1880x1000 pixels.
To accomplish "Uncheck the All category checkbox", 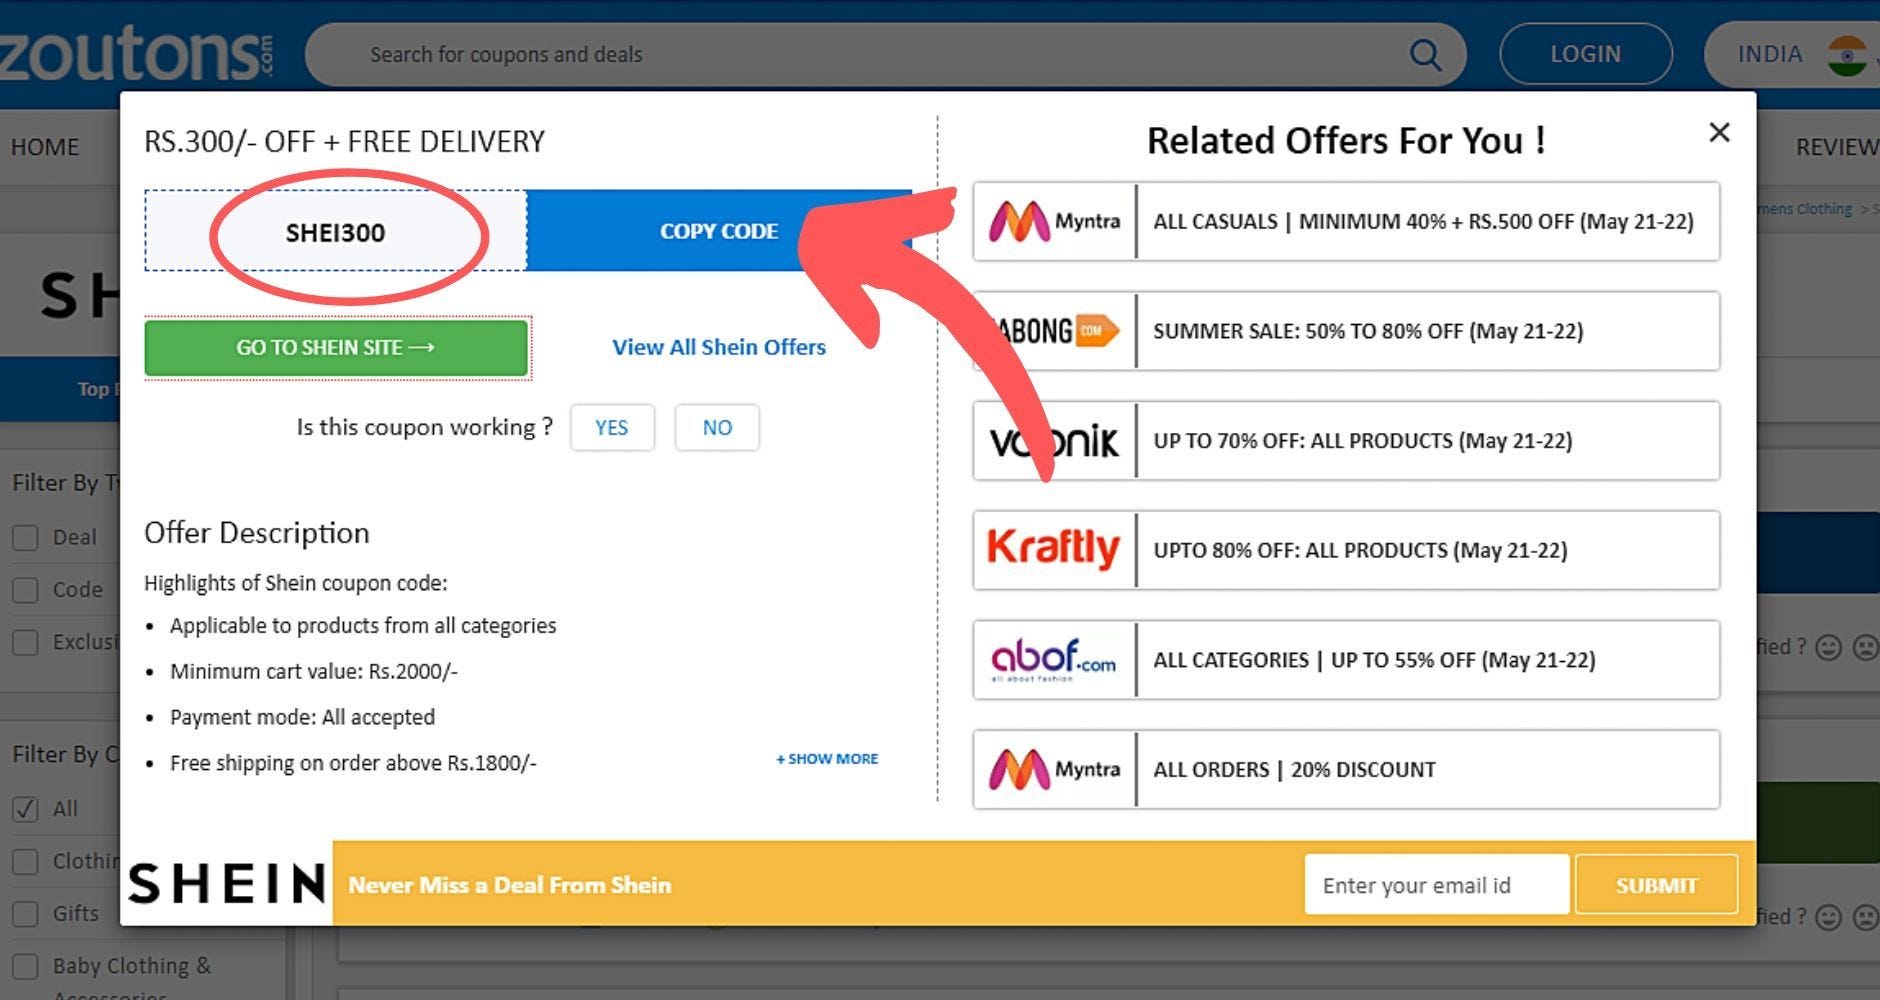I will [25, 809].
